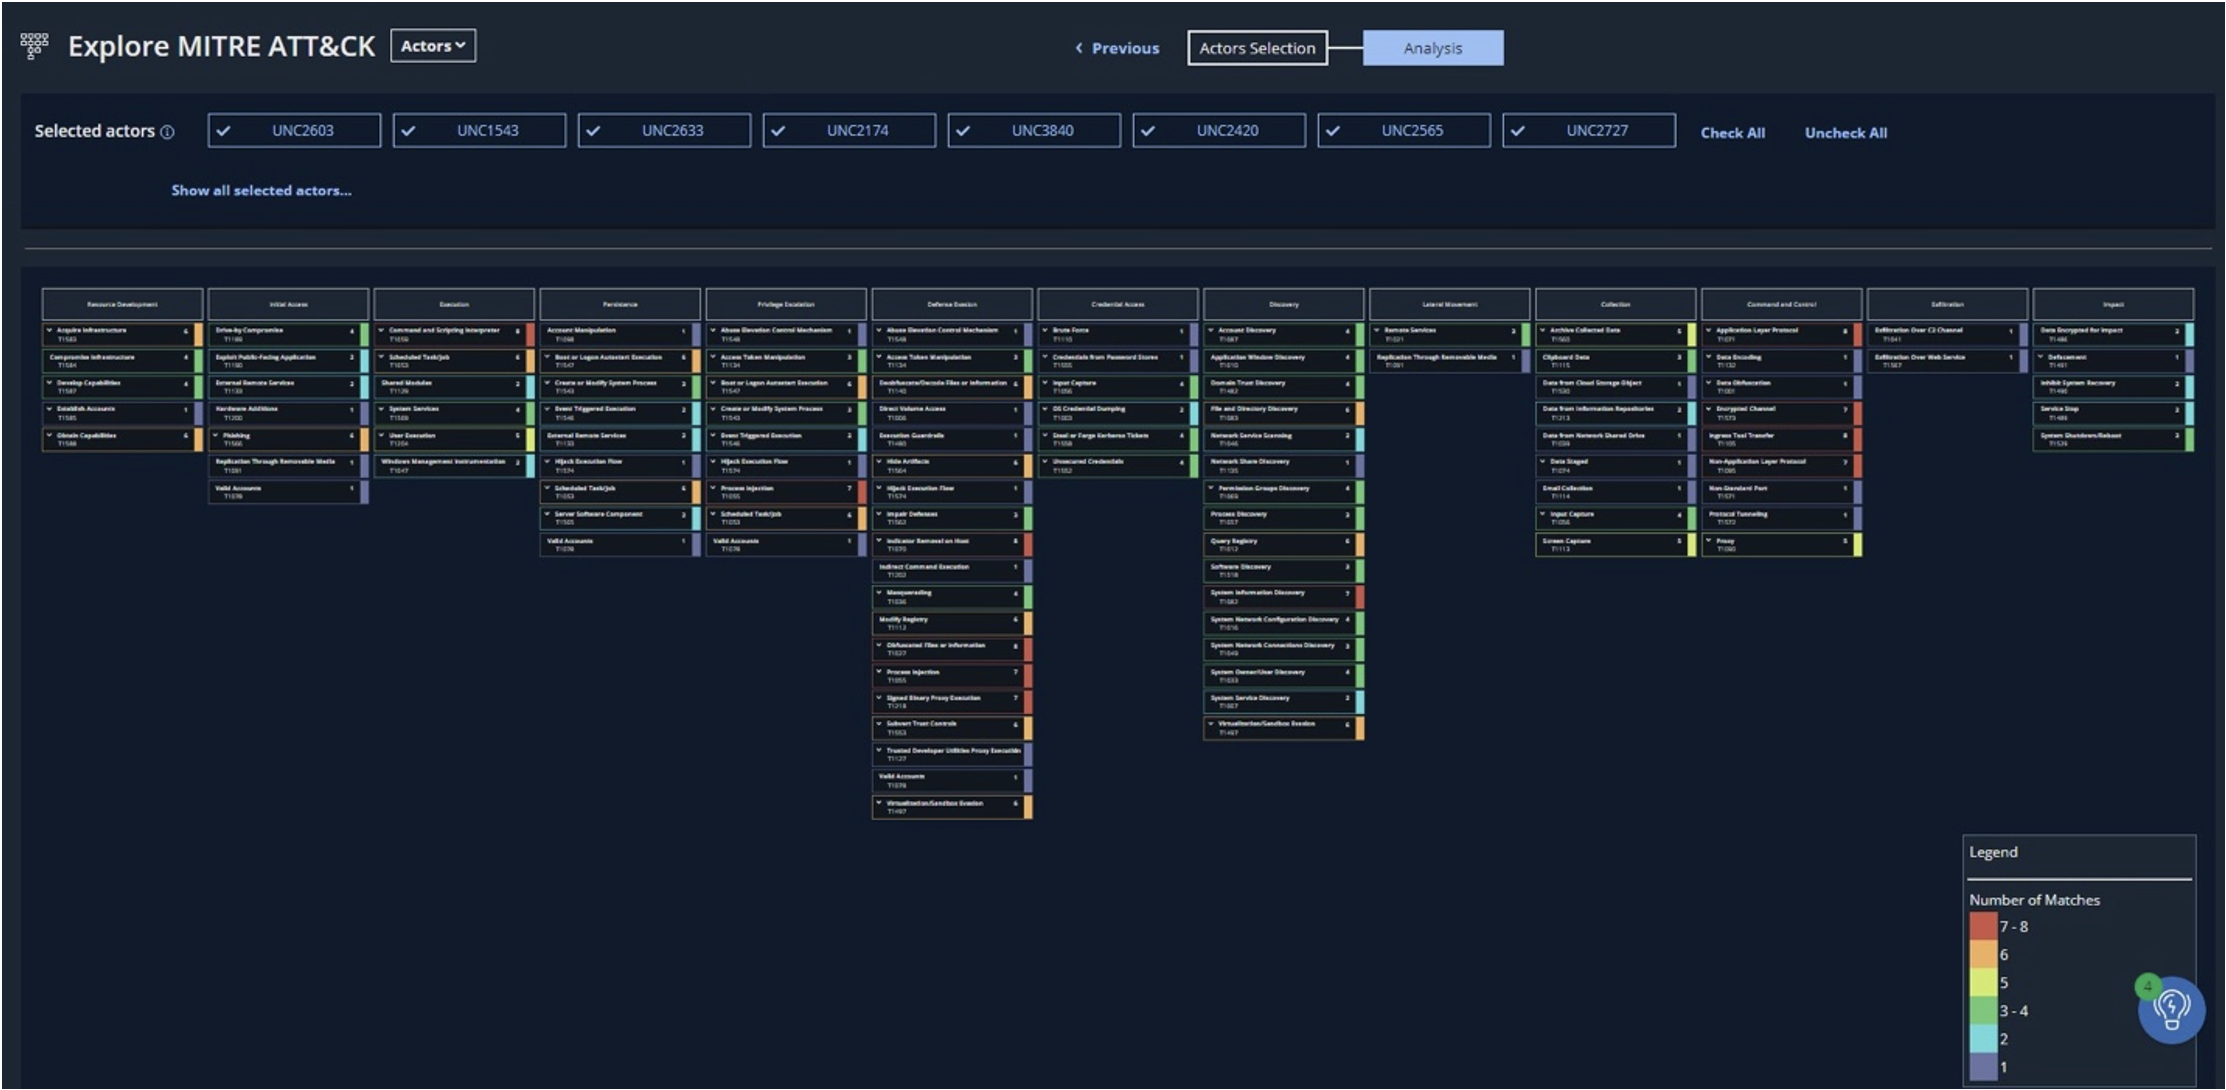2226x1090 pixels.
Task: Open Direct Volume Access card
Action: pyautogui.click(x=952, y=413)
